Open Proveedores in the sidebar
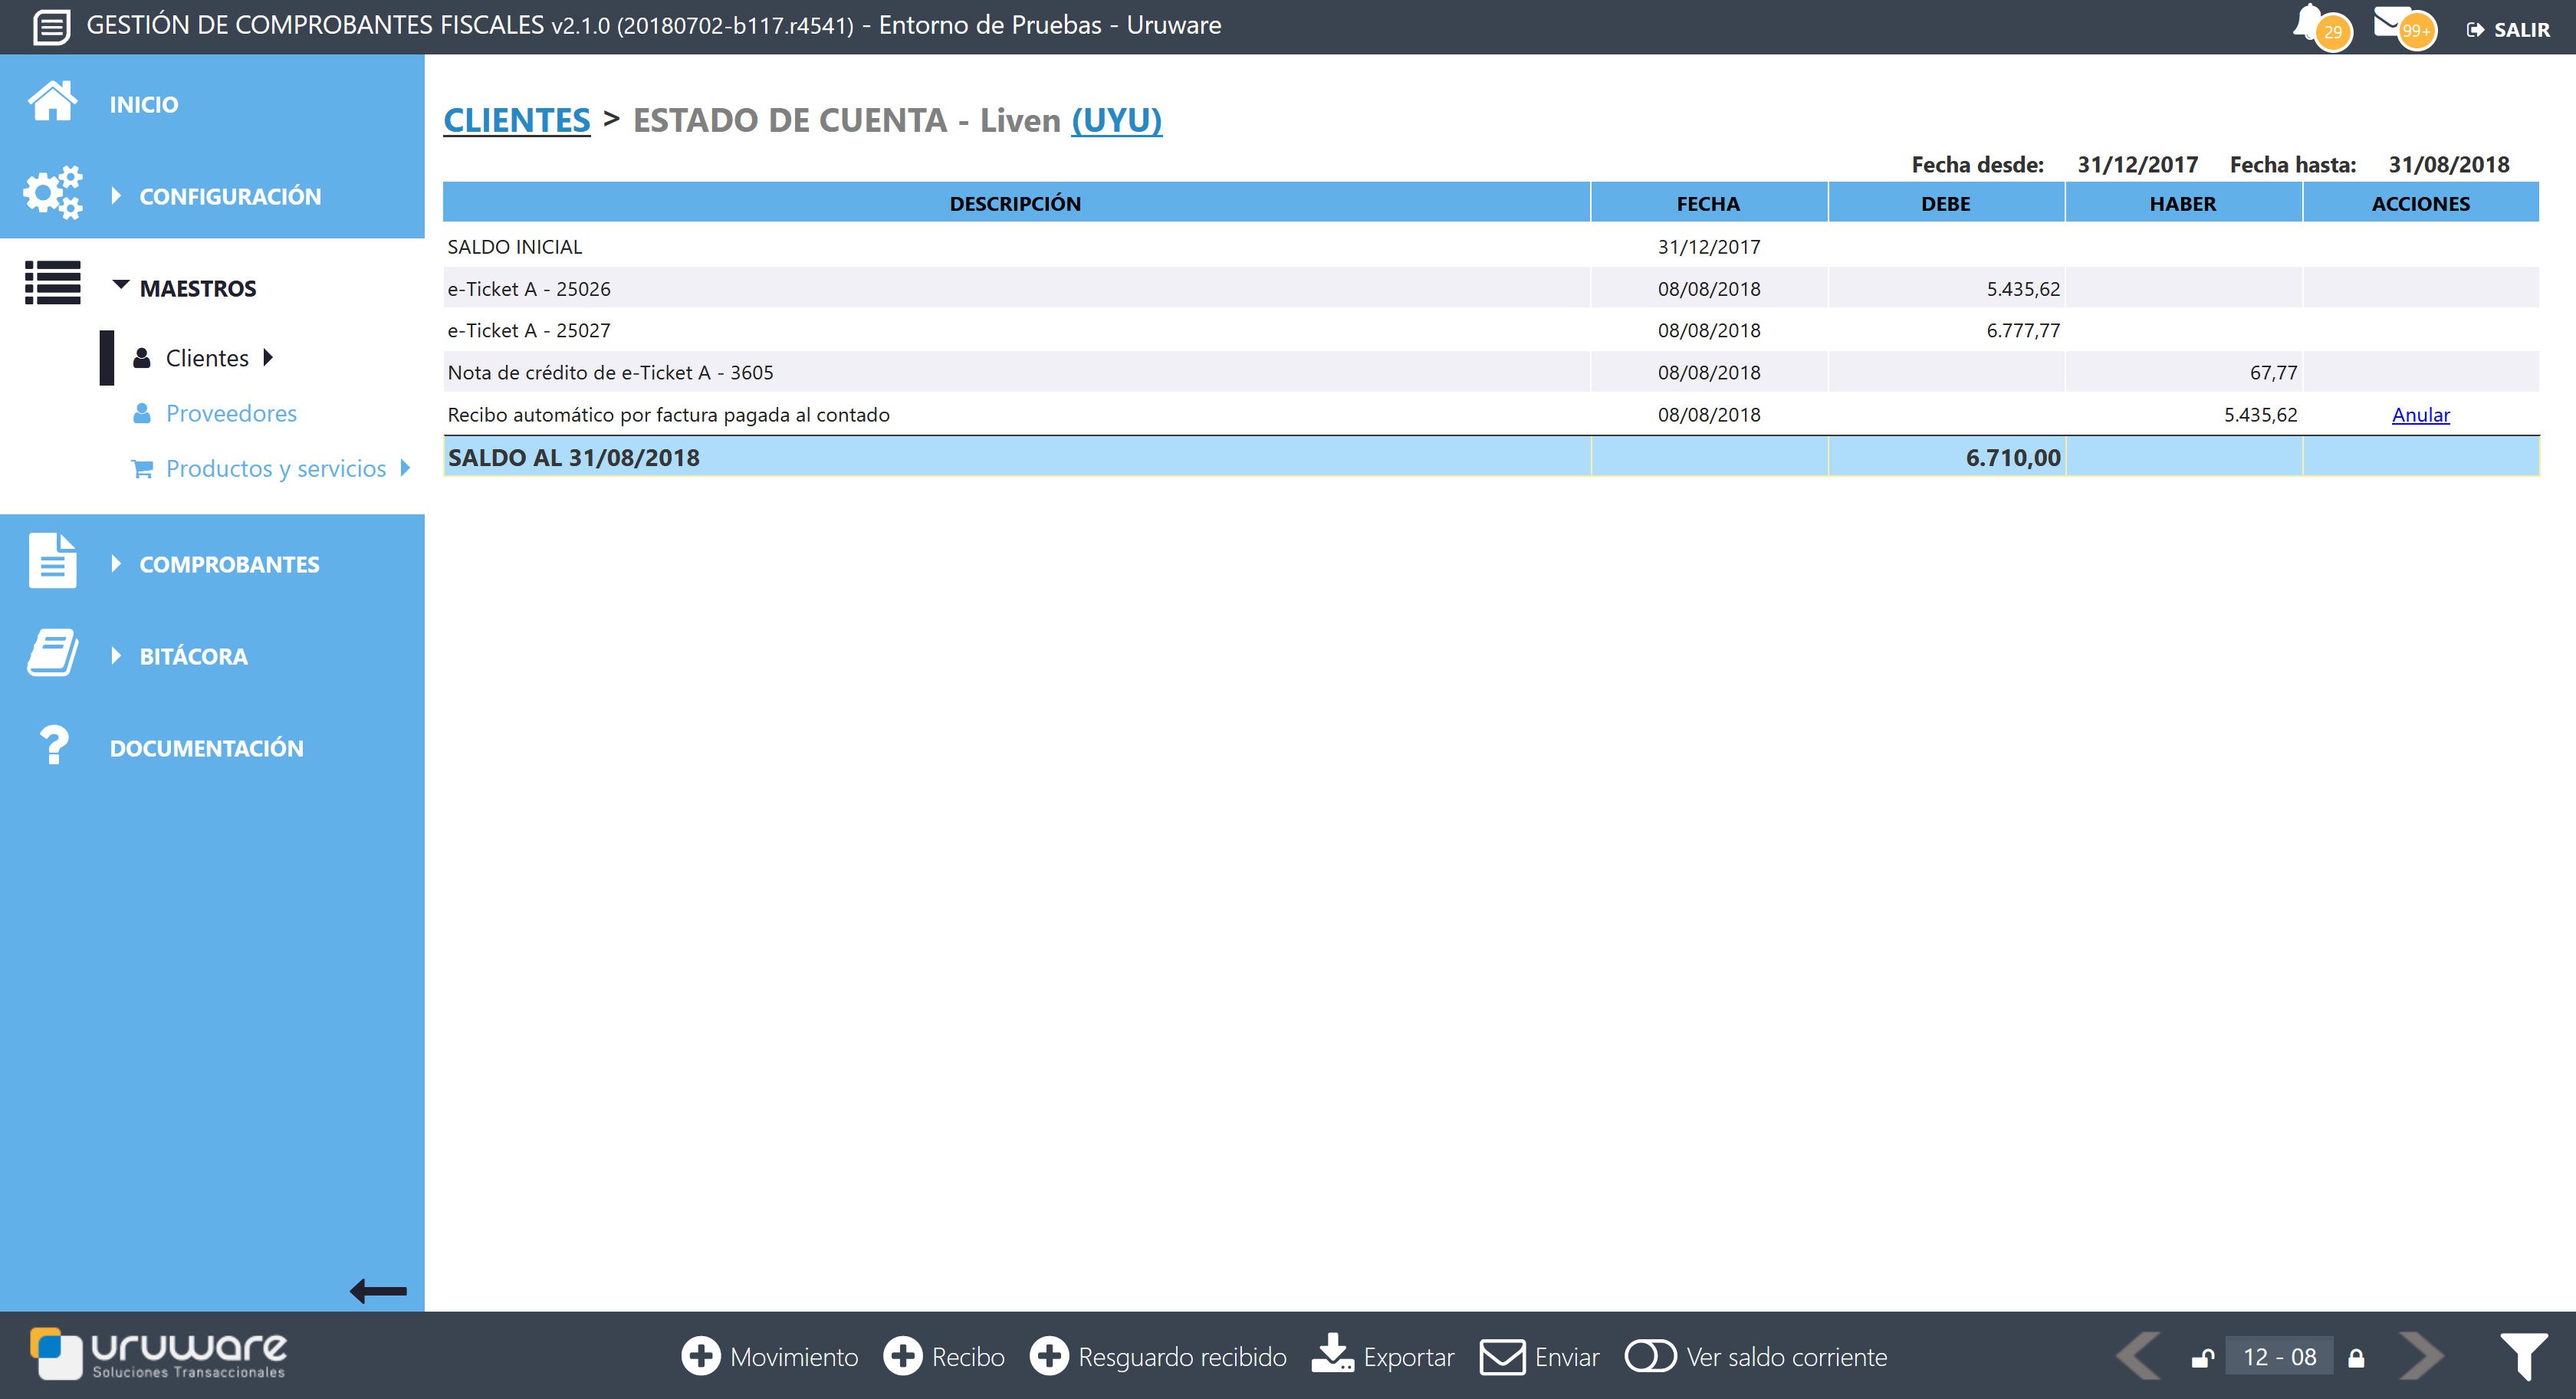The image size is (2576, 1399). coord(231,413)
